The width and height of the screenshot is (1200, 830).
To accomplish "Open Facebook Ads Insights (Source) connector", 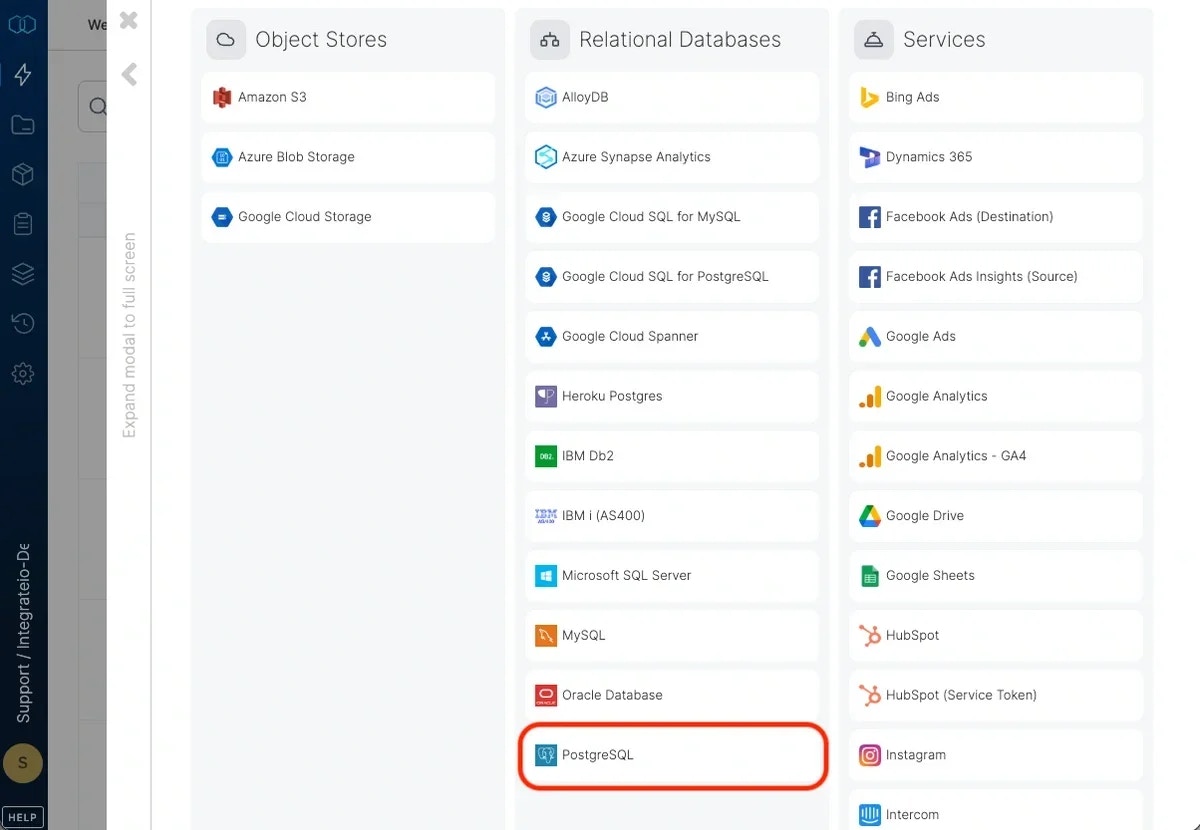I will click(995, 276).
